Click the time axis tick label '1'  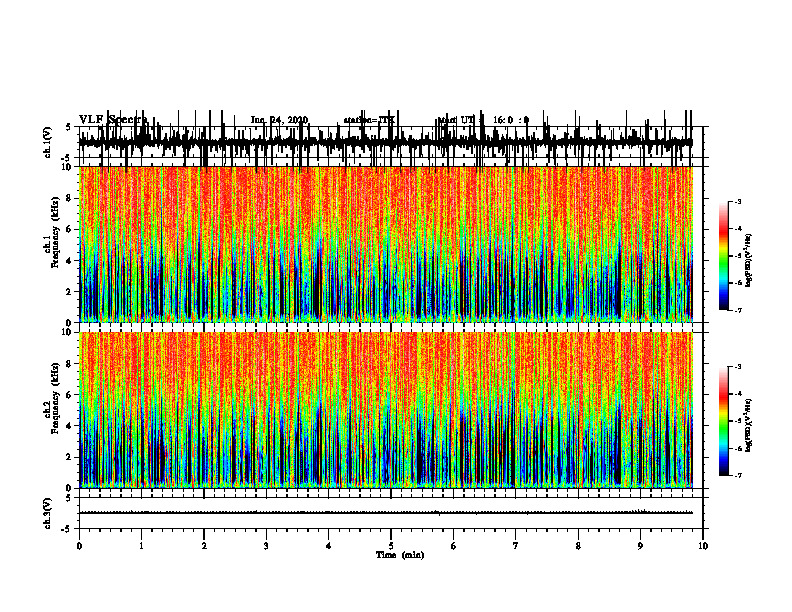(141, 546)
